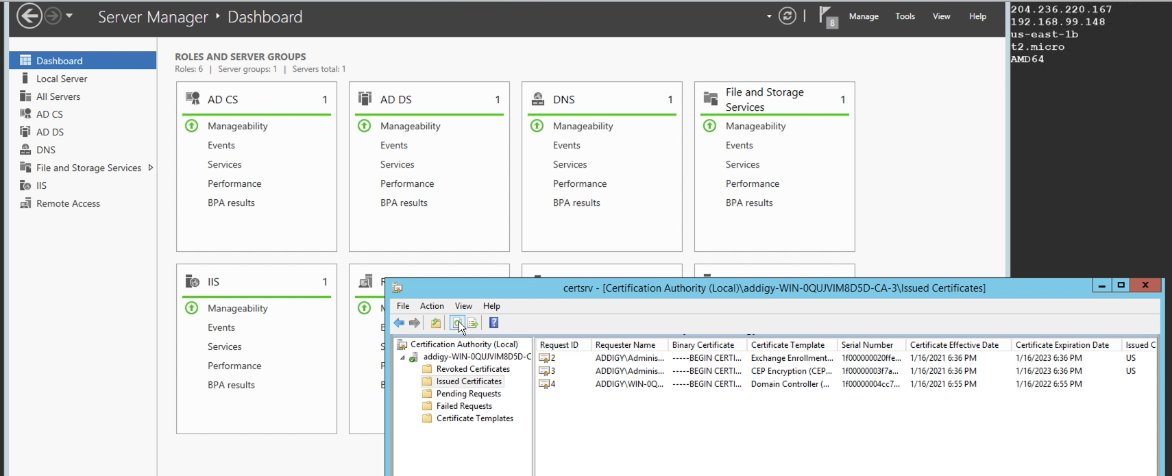Click the Up one level toolbar icon

pyautogui.click(x=436, y=323)
